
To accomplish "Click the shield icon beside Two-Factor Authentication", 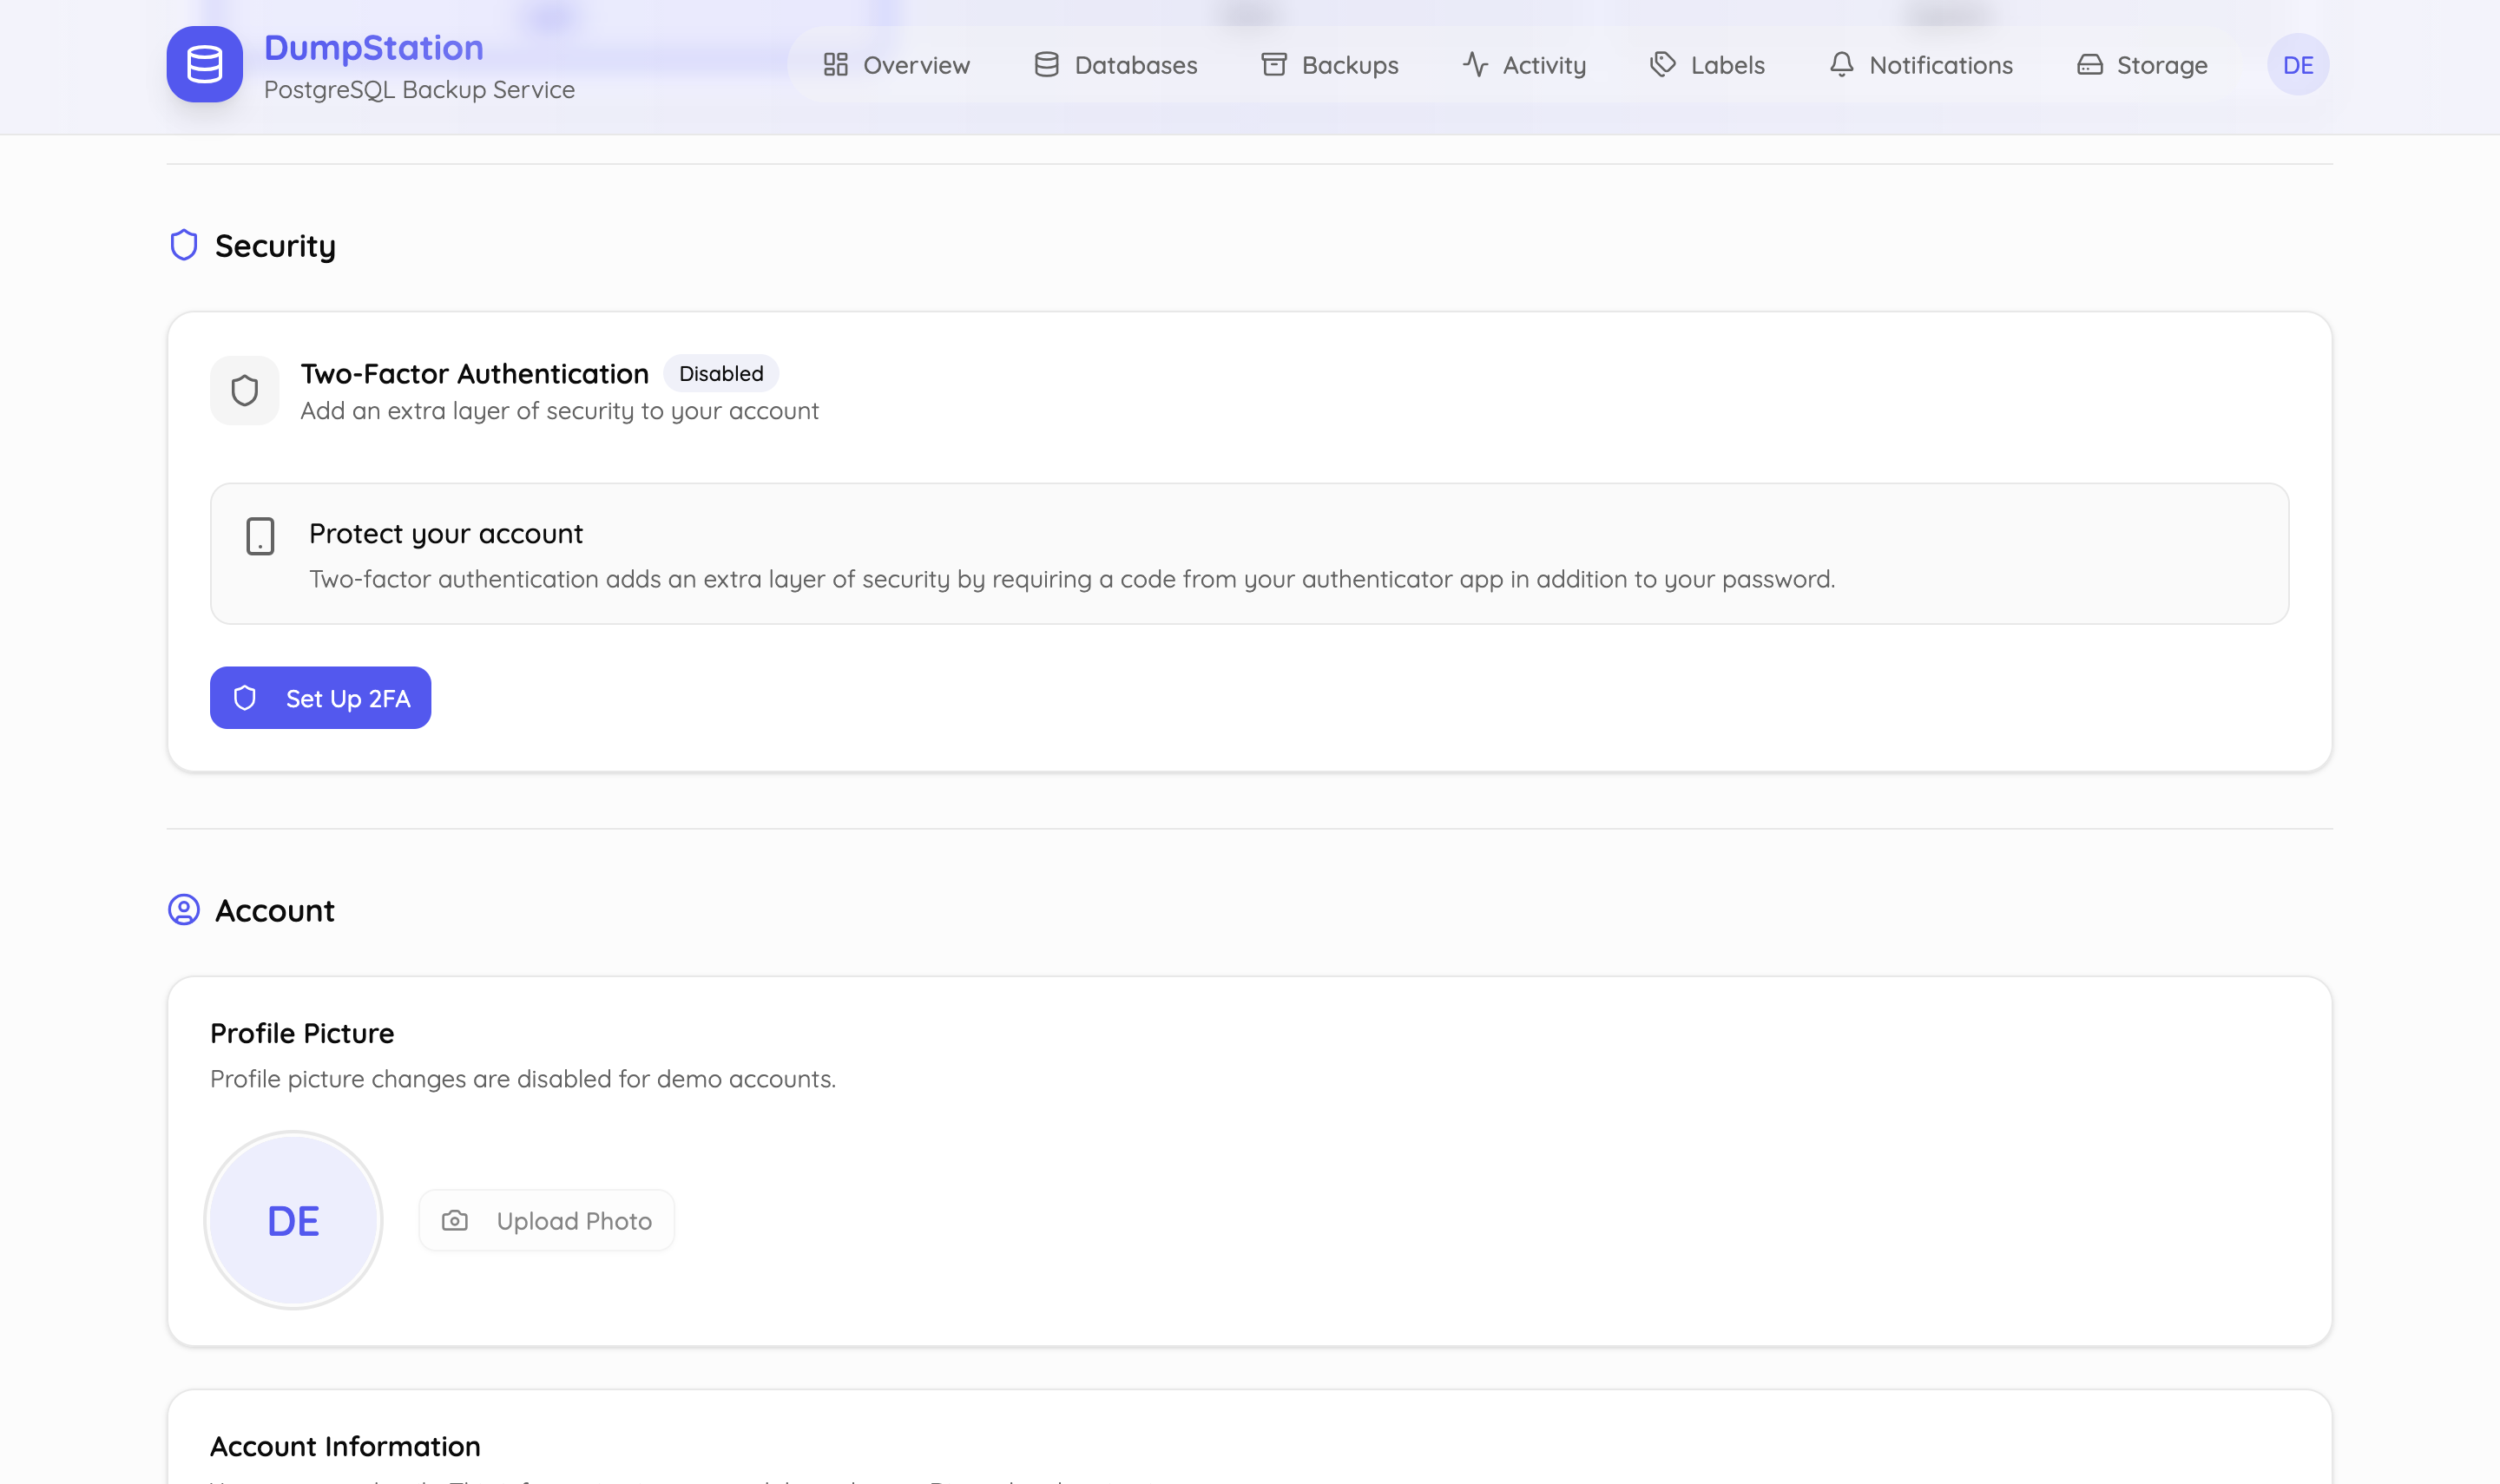I will pos(244,390).
